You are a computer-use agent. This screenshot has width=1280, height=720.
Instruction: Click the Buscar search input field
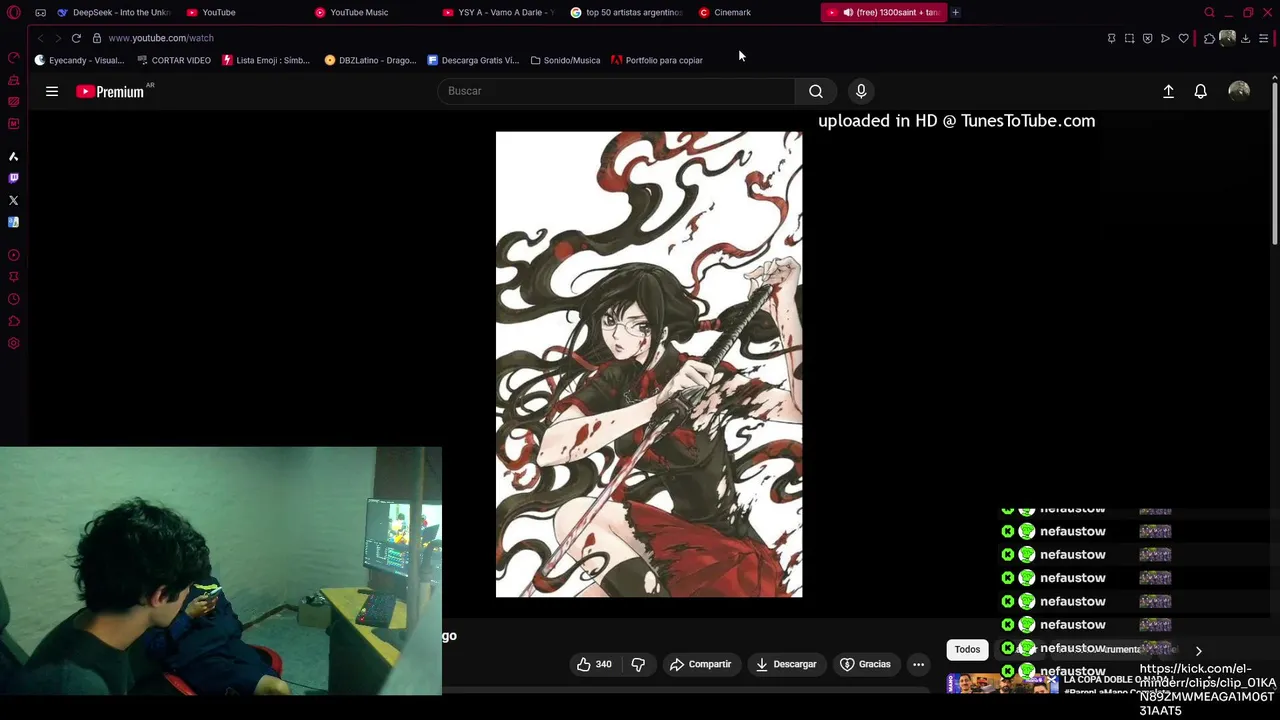coord(616,91)
